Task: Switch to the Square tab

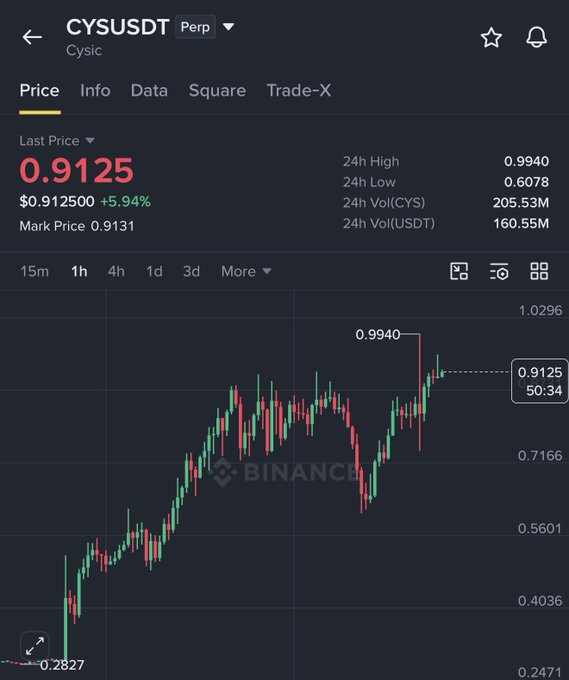Action: [x=217, y=91]
